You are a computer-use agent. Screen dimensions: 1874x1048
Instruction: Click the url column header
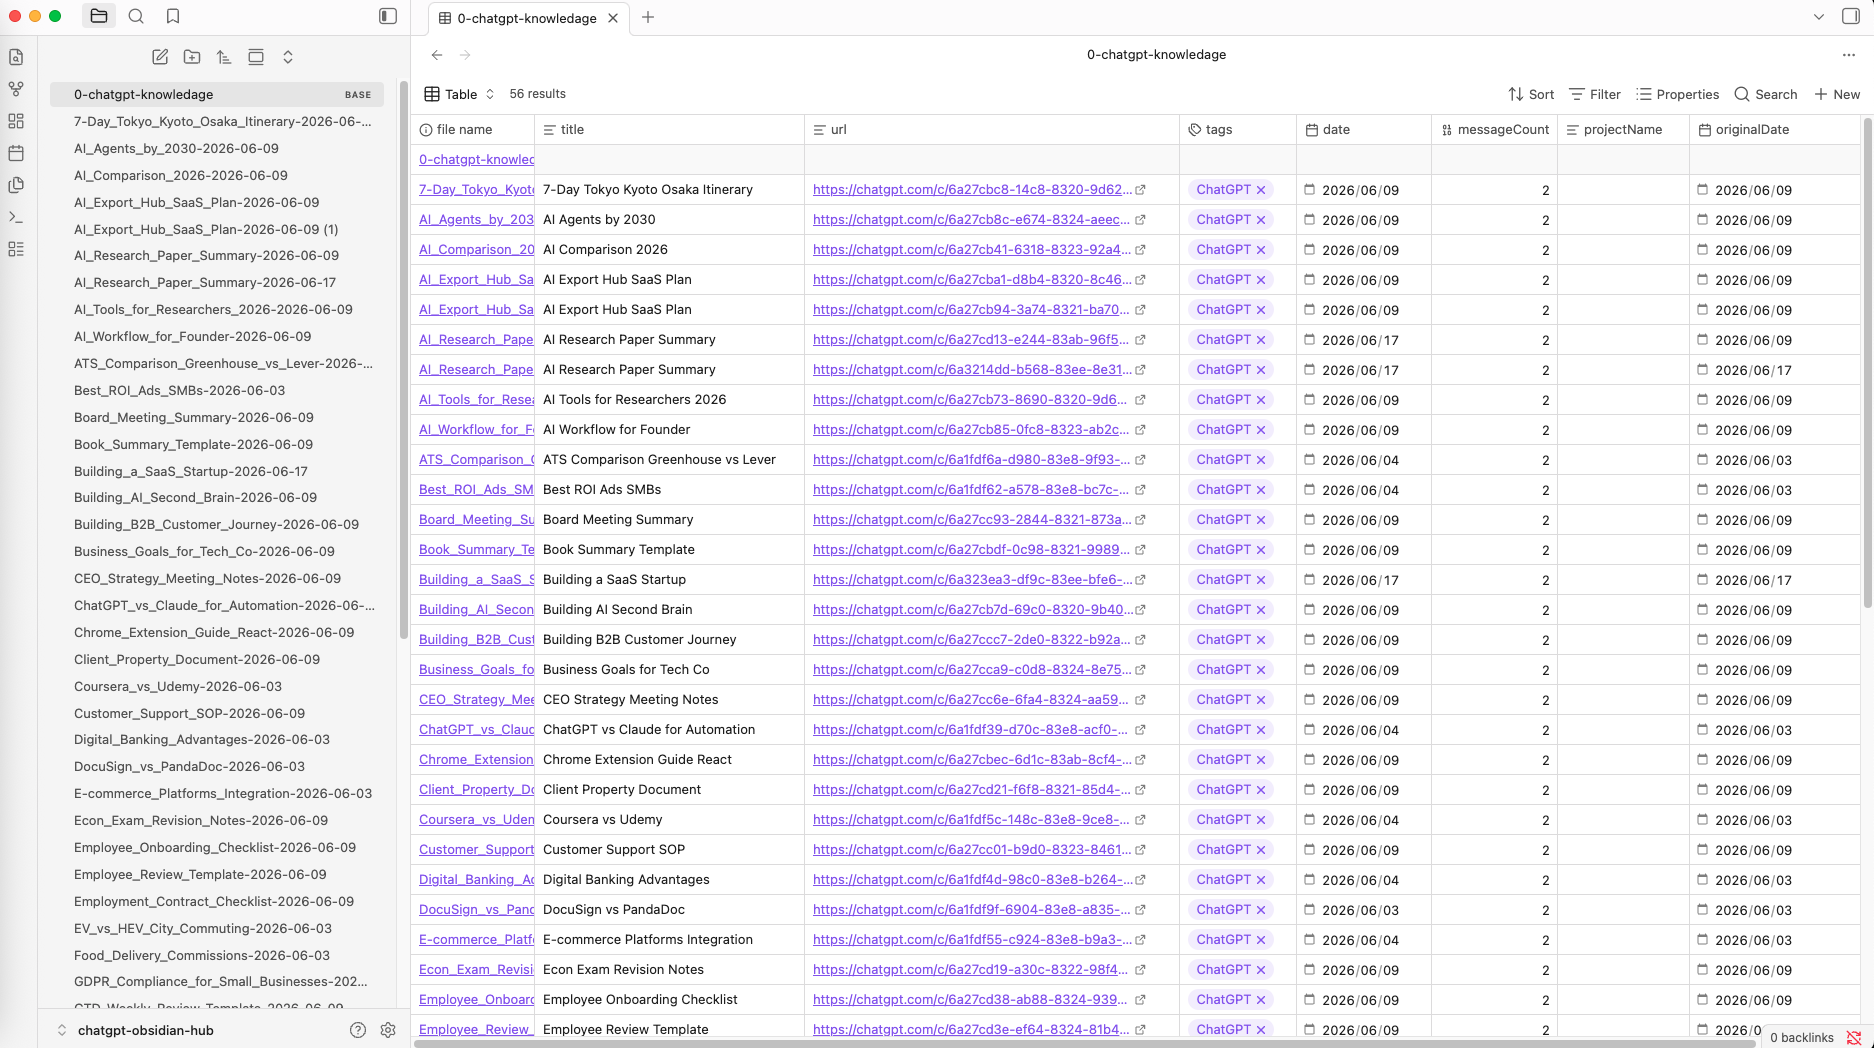click(x=992, y=130)
